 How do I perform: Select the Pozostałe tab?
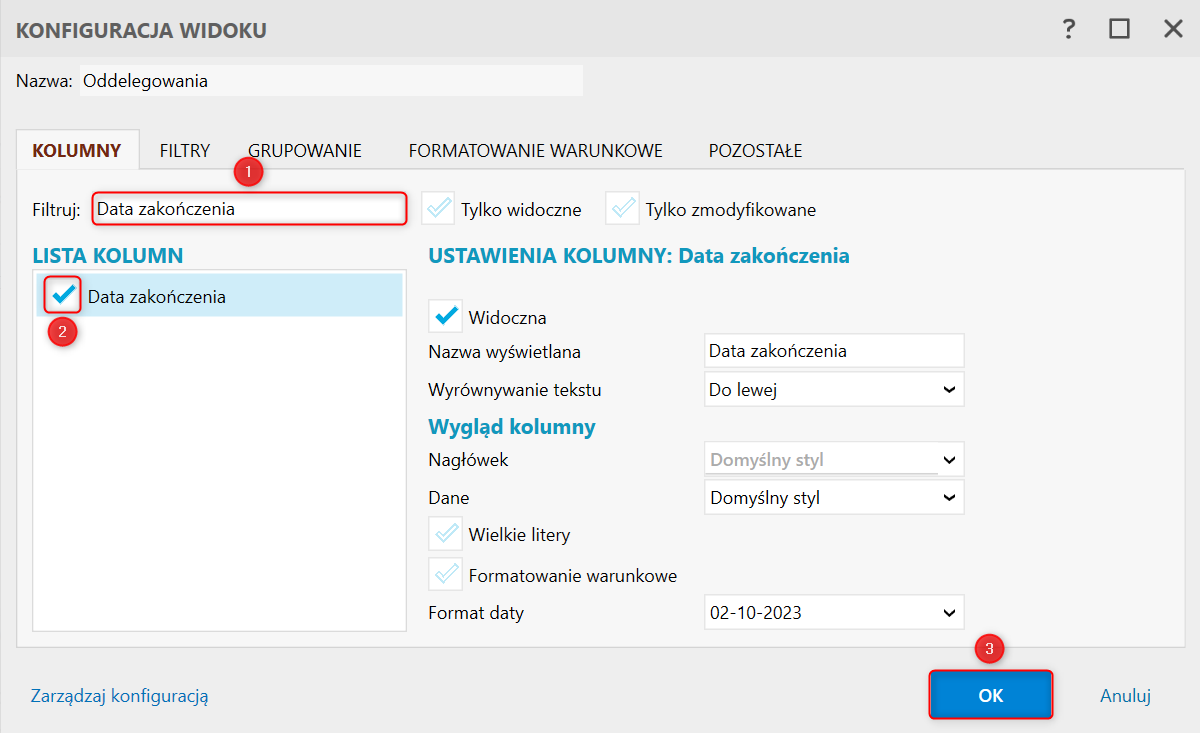coord(755,151)
